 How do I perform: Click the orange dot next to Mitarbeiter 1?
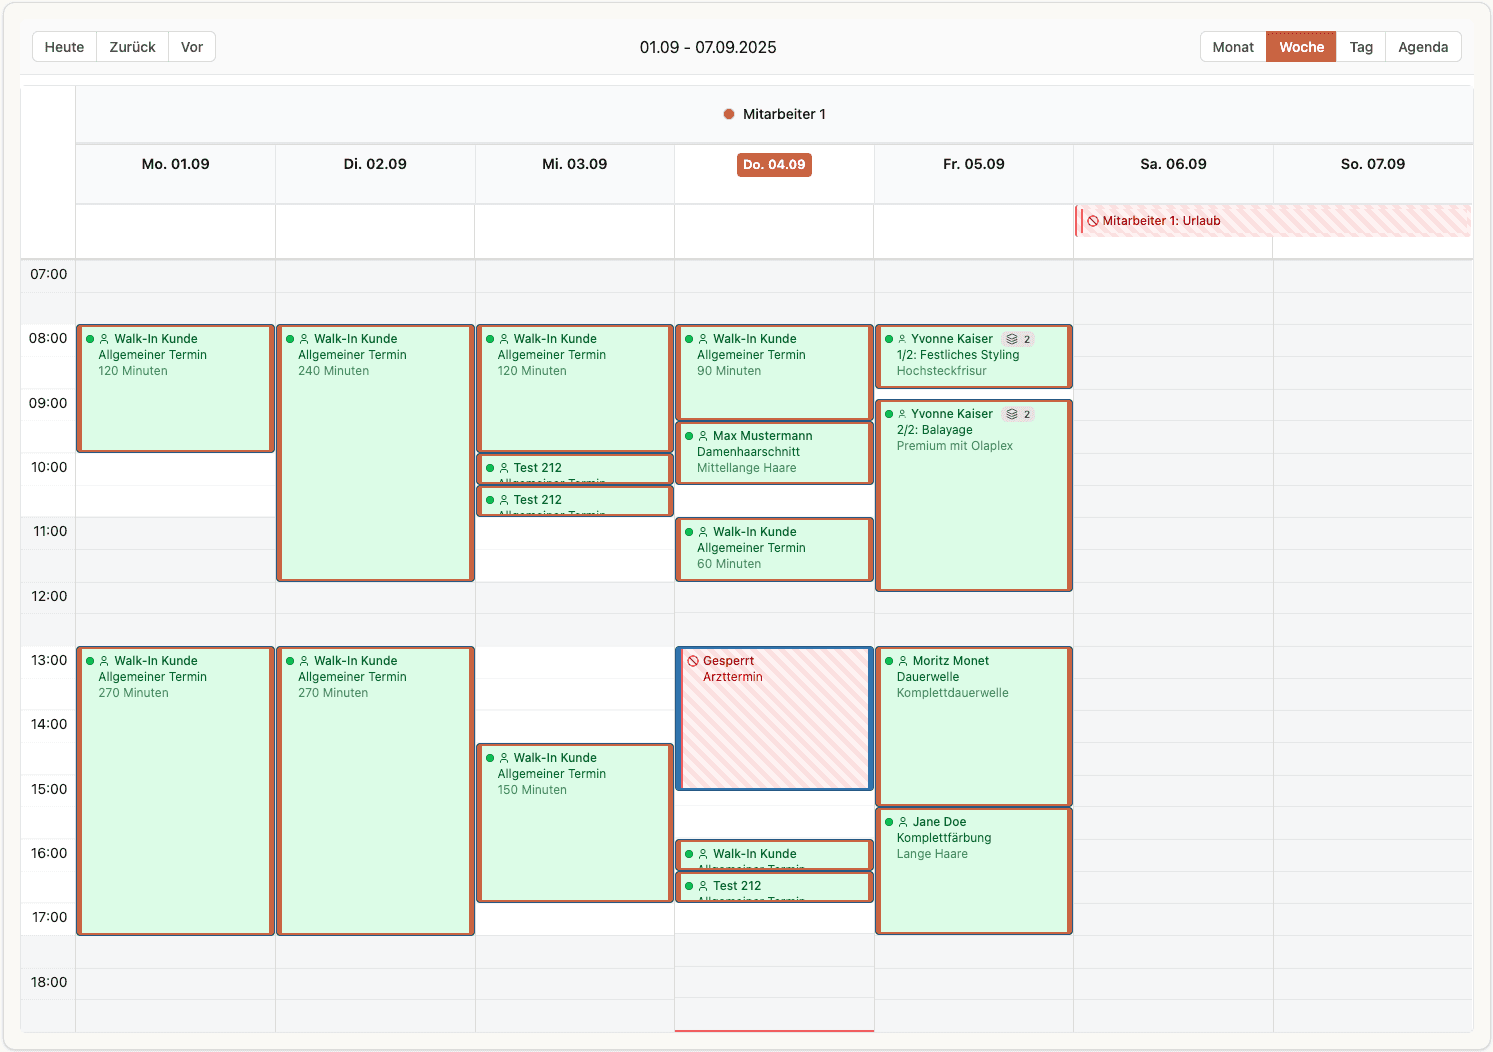pos(727,113)
